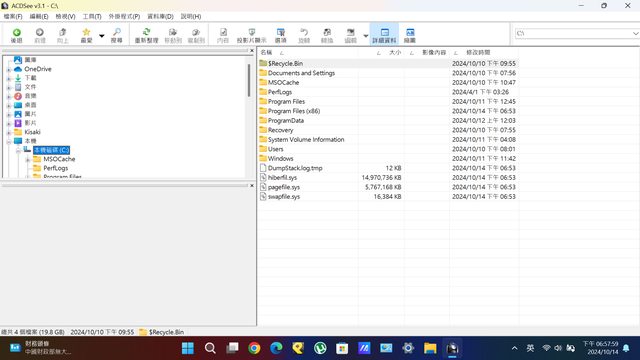Viewport: 640px width, 360px height.
Task: Open the path combo box showing C:\
Action: [x=577, y=33]
